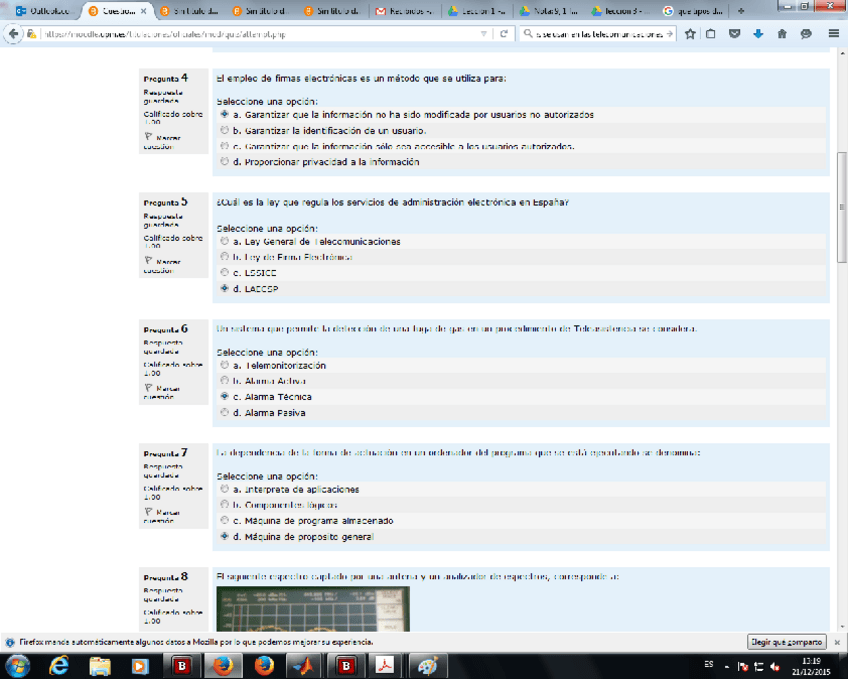Click the 'Elegir qué comparto' button
Image resolution: width=848 pixels, height=679 pixels.
pyautogui.click(x=787, y=642)
